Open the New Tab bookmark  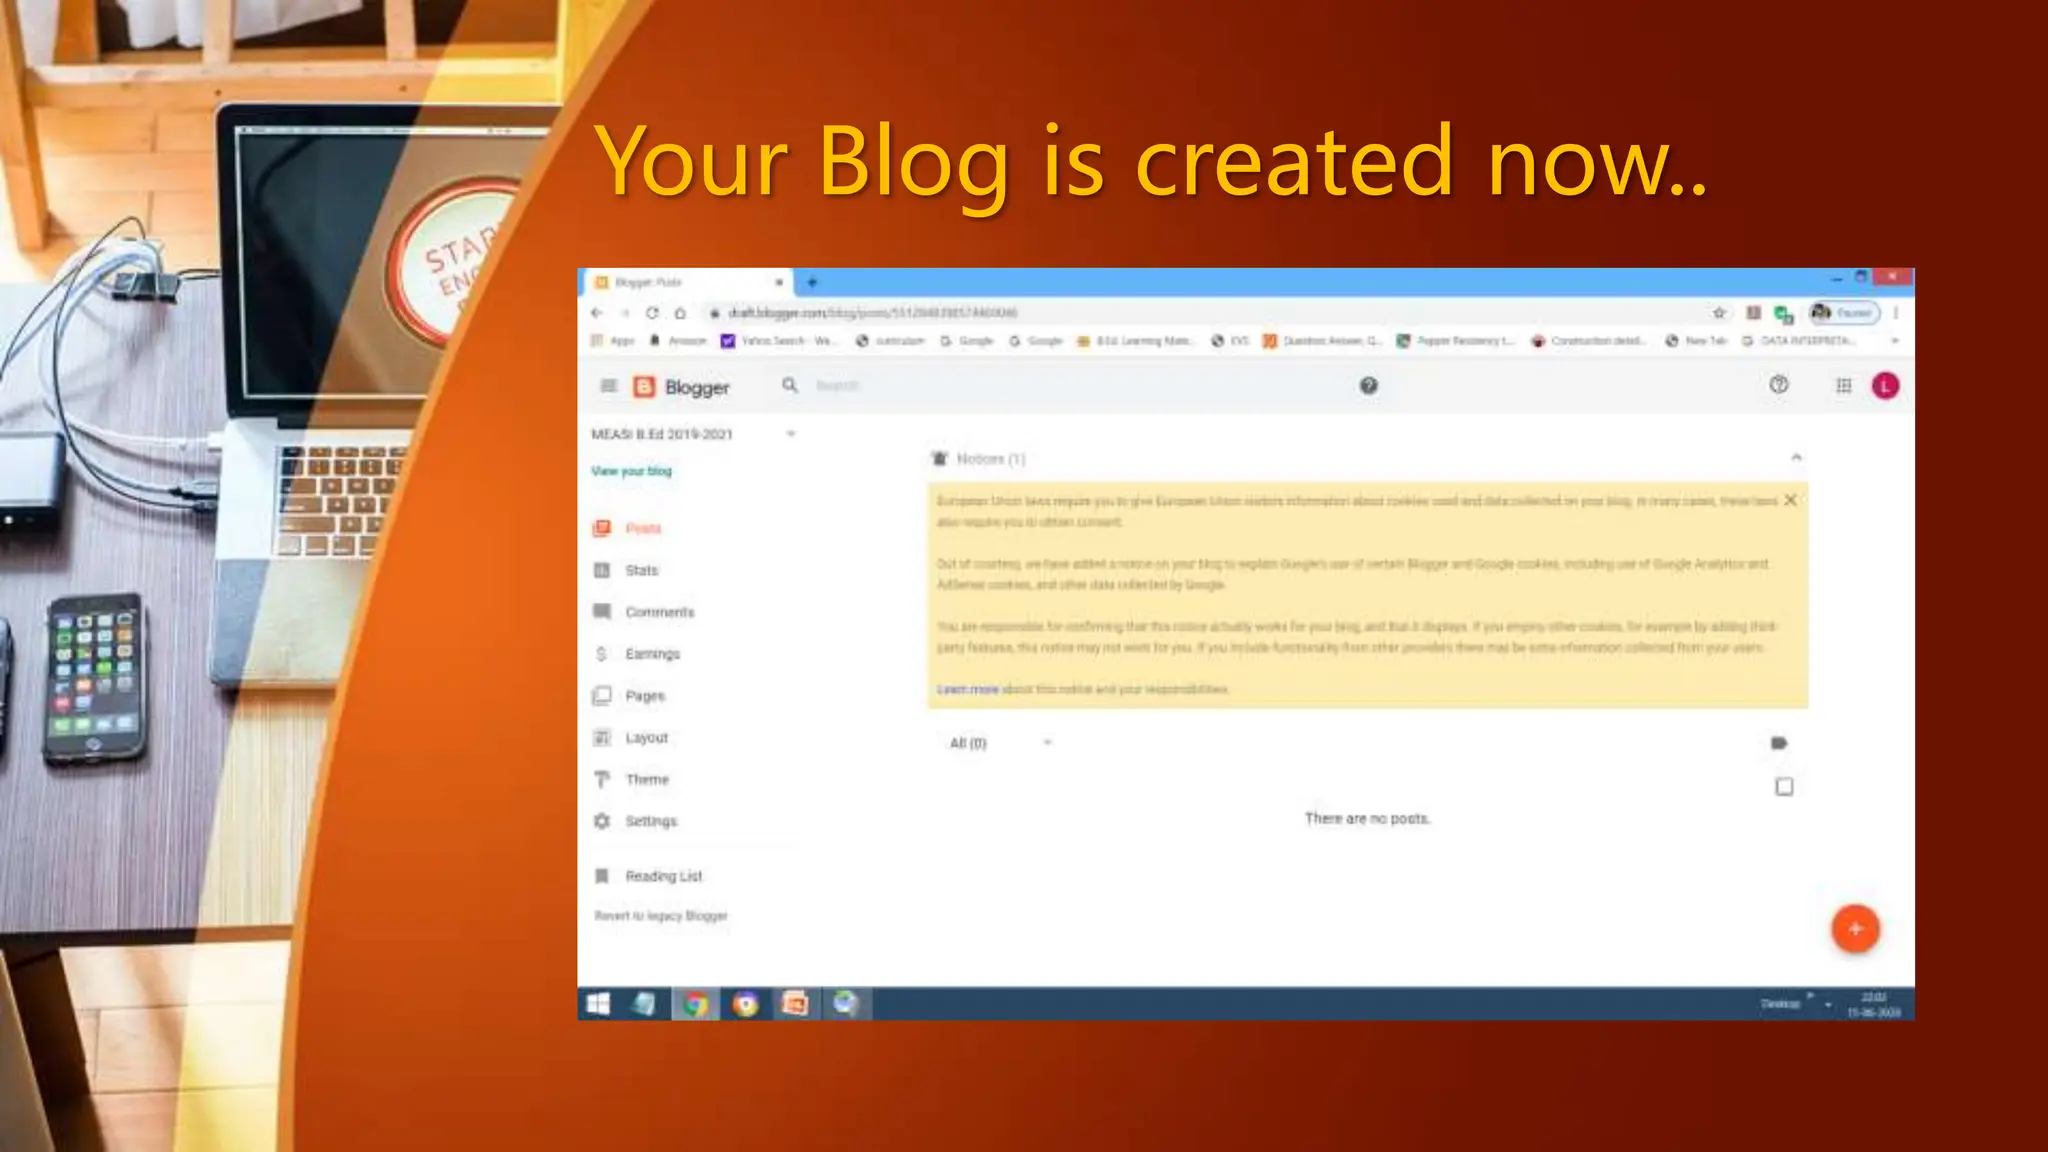[x=1697, y=341]
